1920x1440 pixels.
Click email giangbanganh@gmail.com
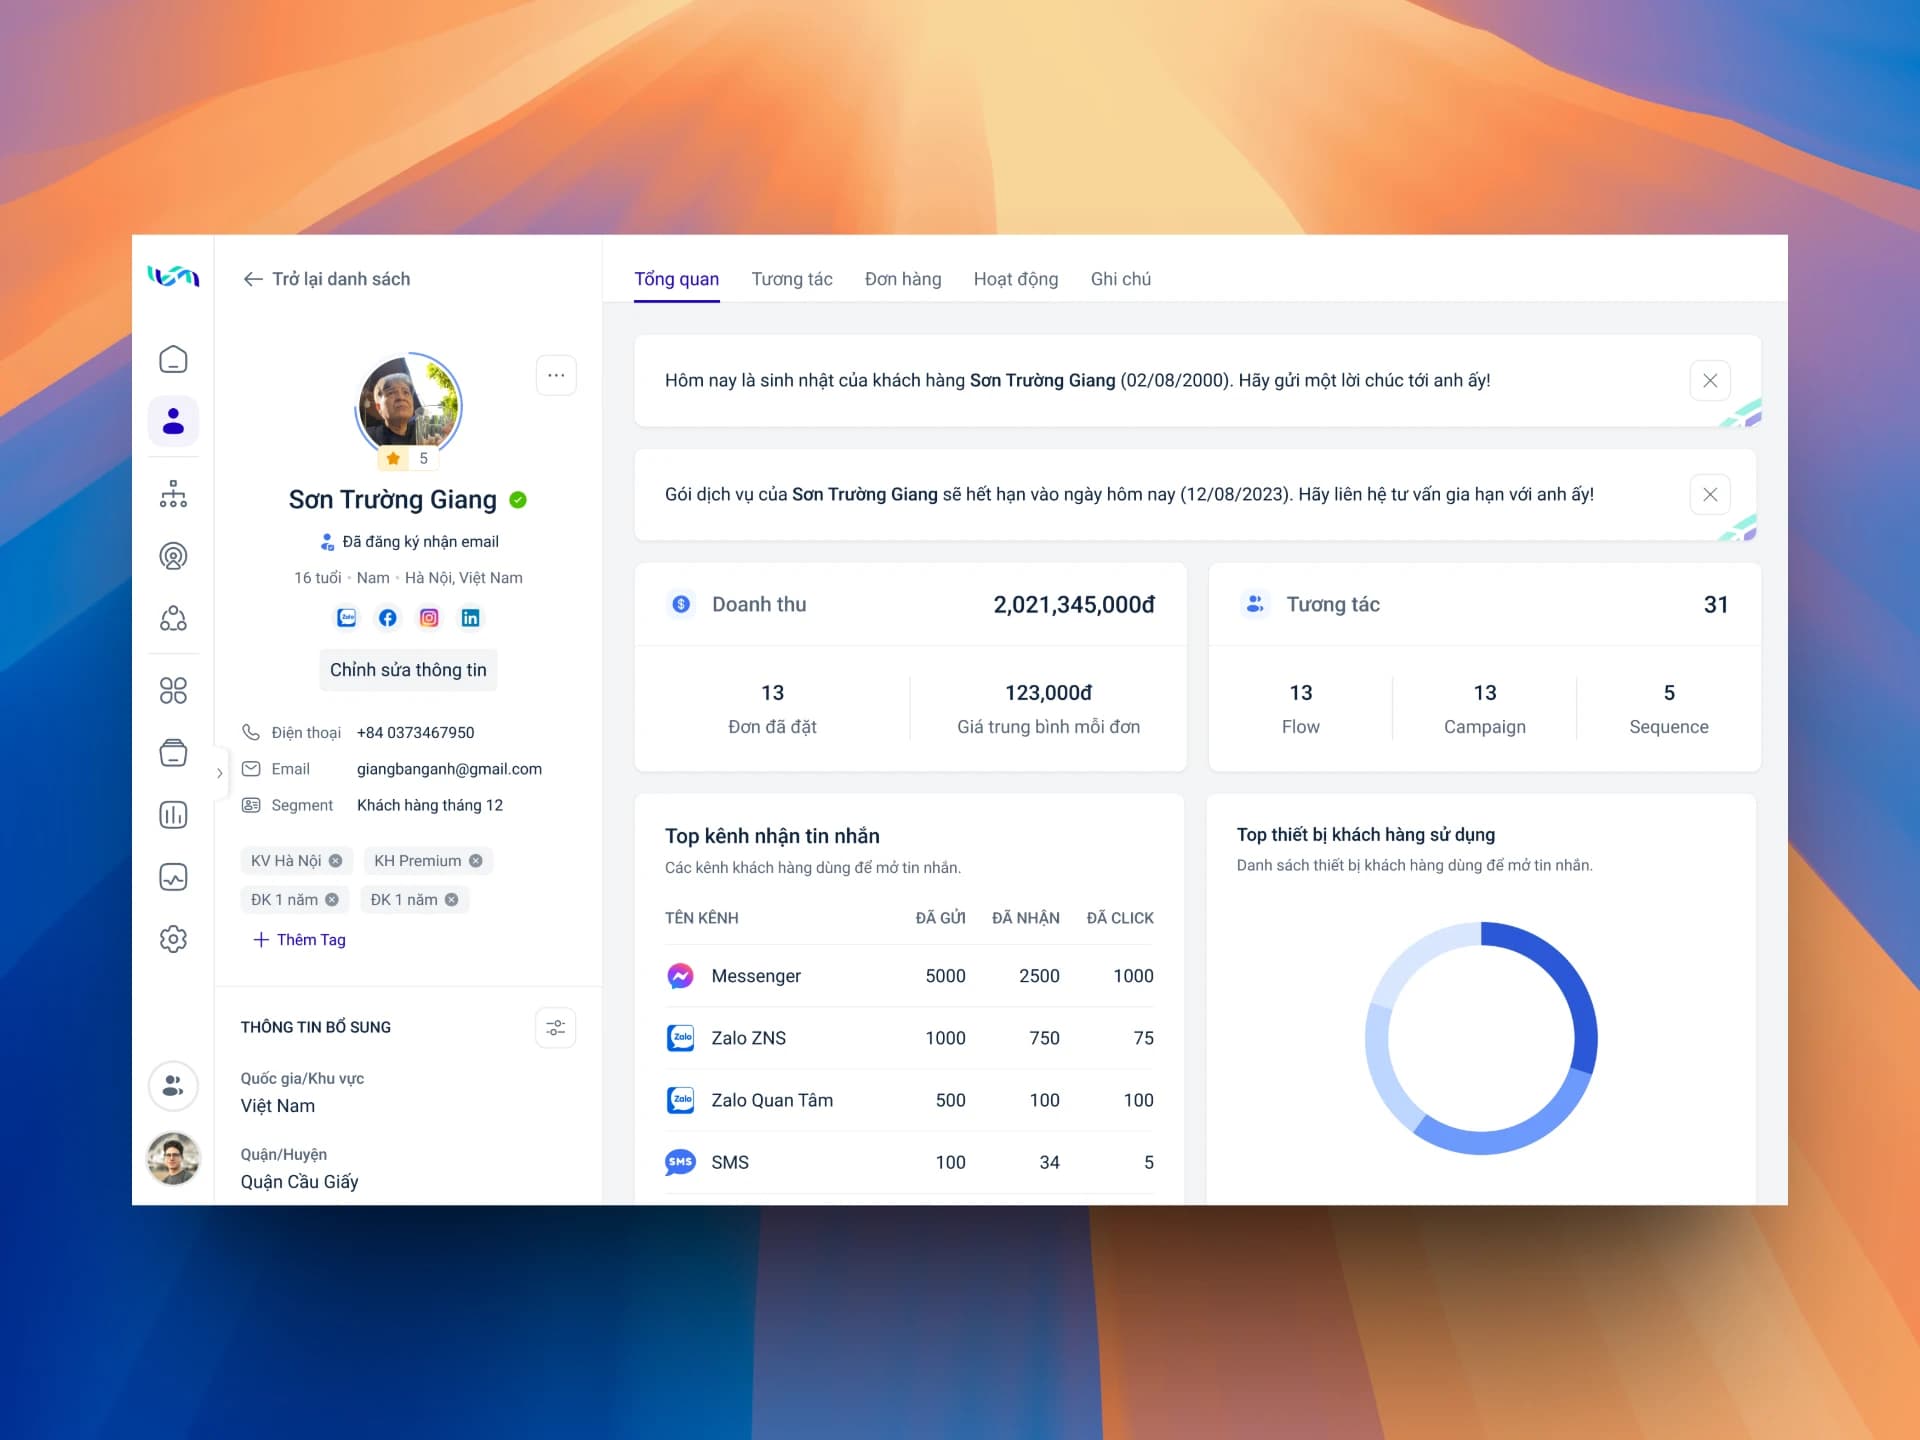coord(449,769)
